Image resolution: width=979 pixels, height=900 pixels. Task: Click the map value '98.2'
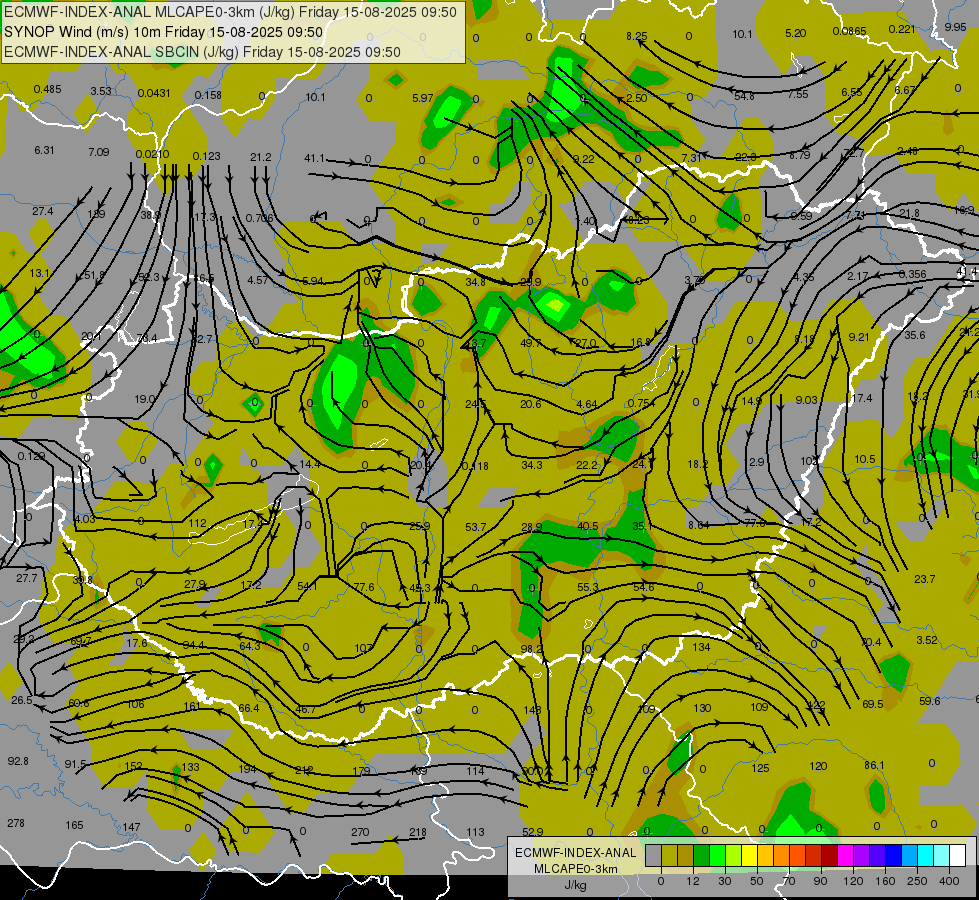point(531,650)
